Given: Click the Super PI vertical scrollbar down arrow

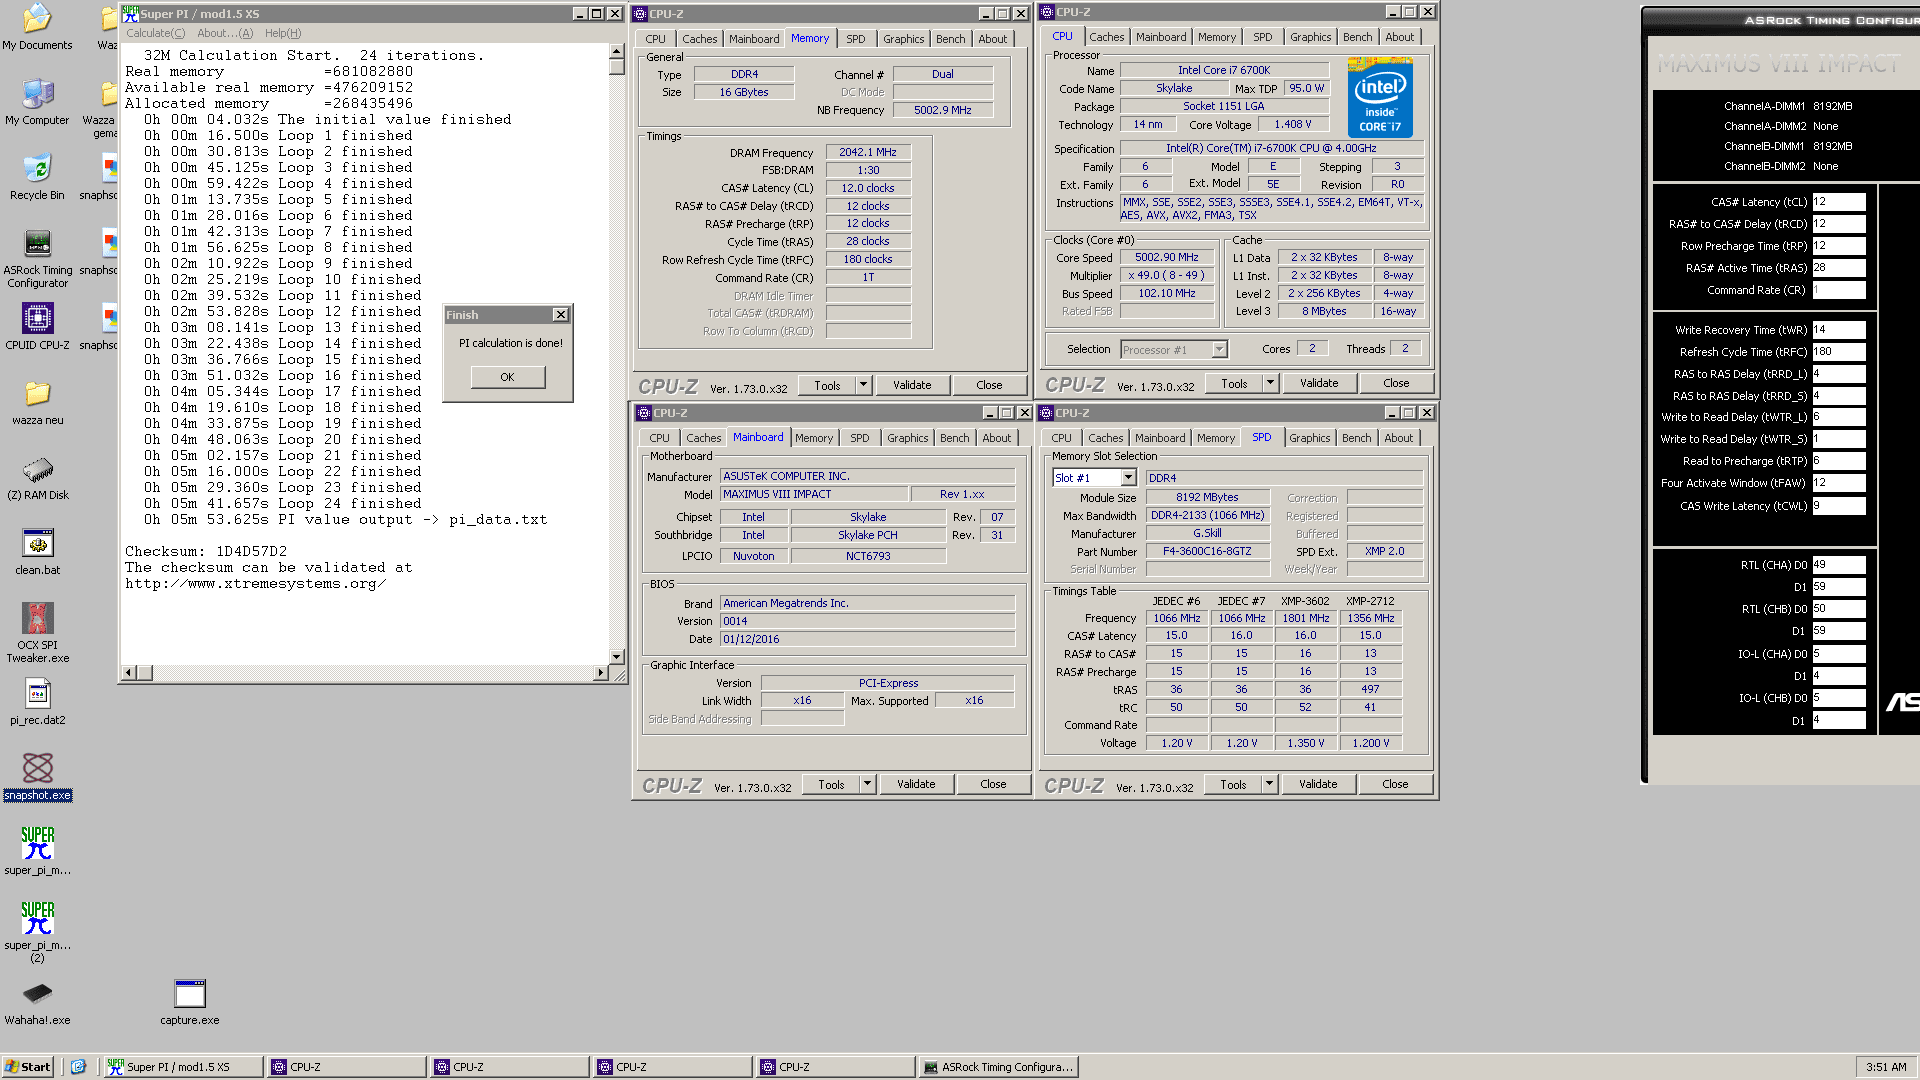Looking at the screenshot, I should click(616, 657).
